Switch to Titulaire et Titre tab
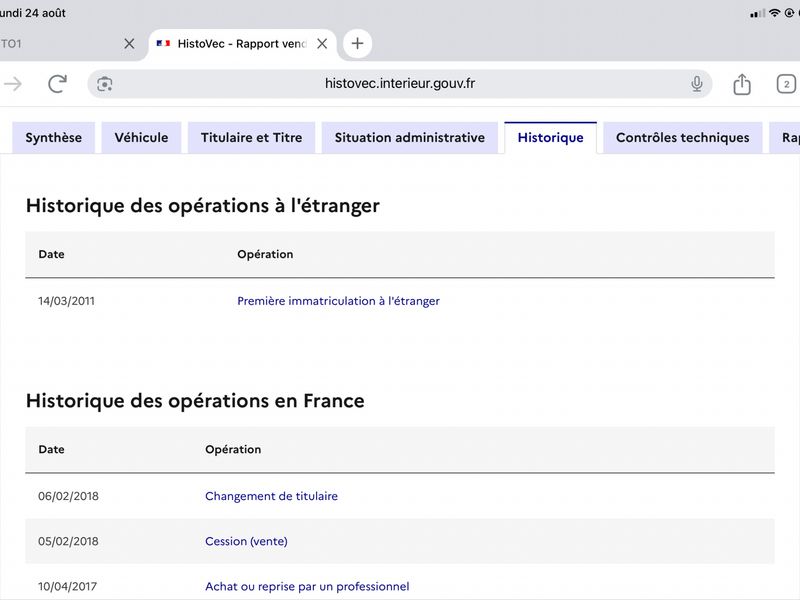Image resolution: width=800 pixels, height=600 pixels. coord(252,138)
